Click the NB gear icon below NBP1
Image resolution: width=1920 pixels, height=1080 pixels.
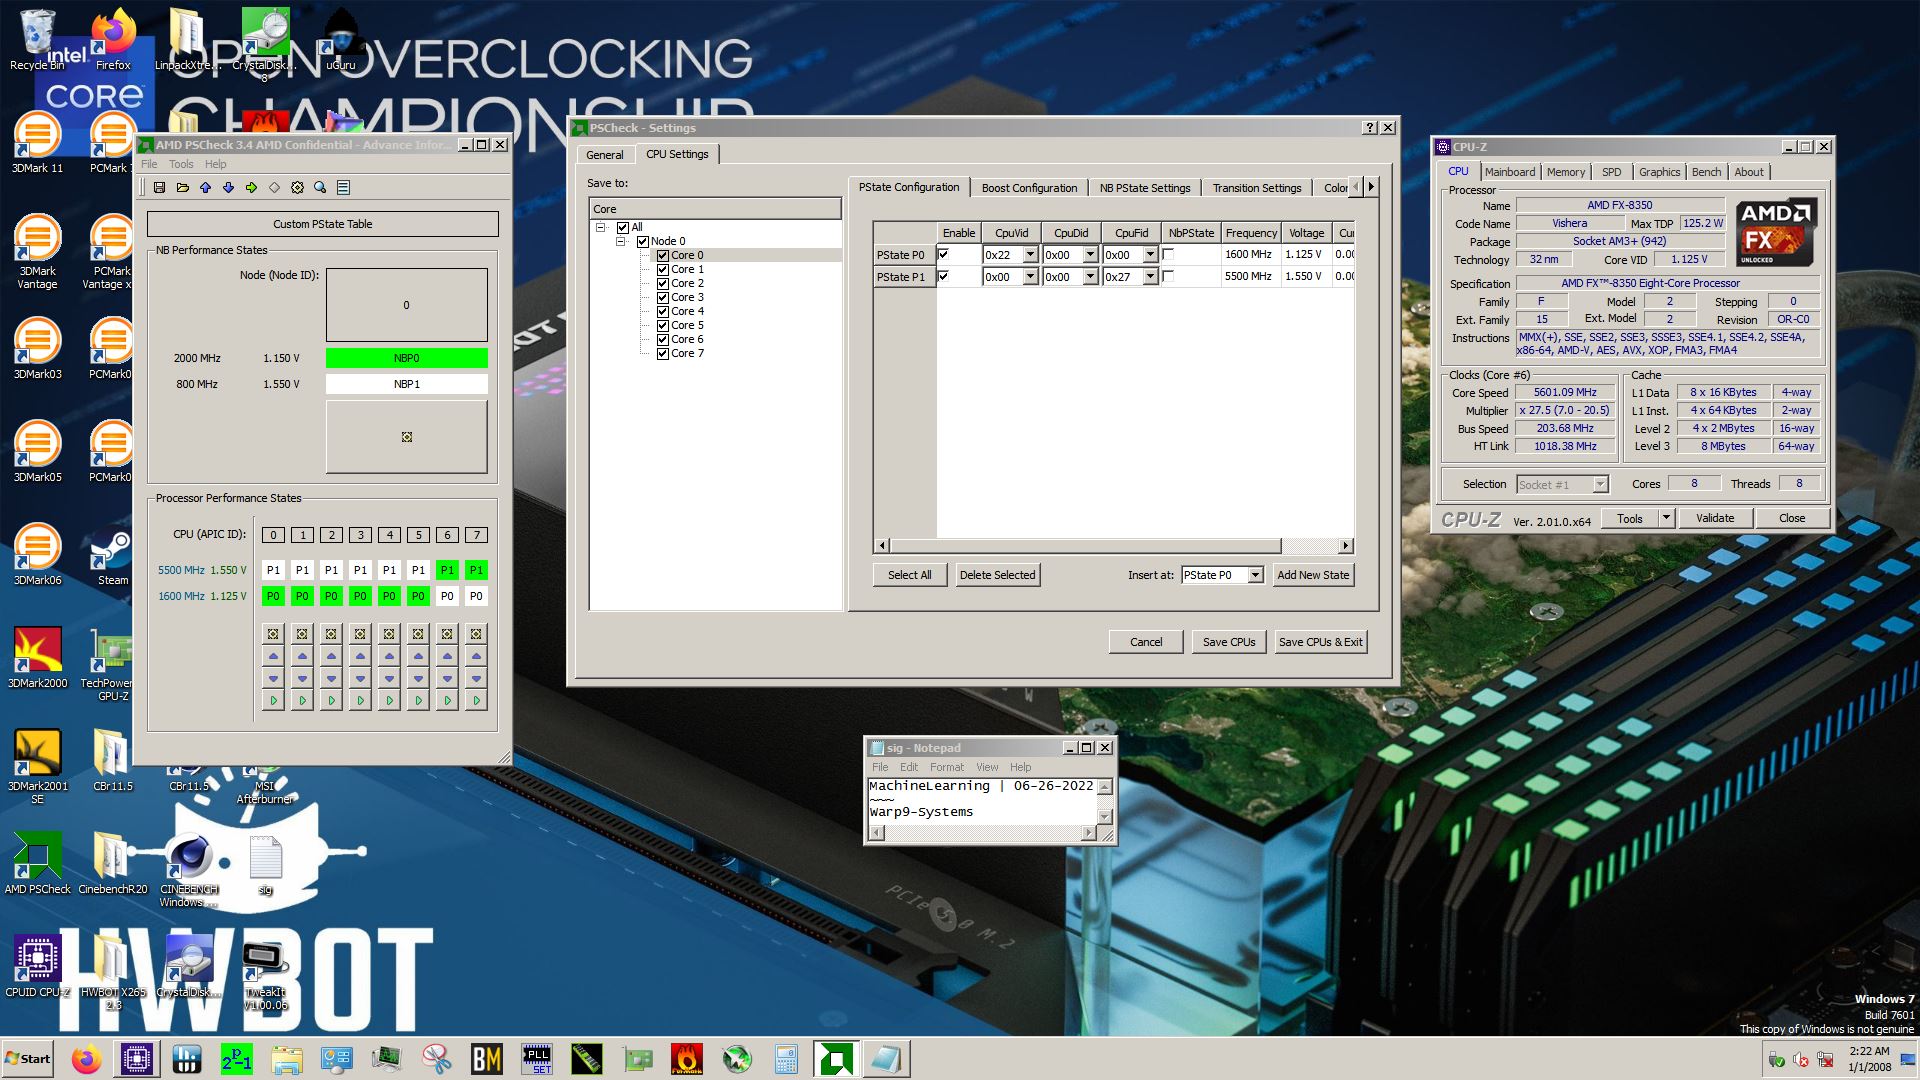[x=407, y=437]
